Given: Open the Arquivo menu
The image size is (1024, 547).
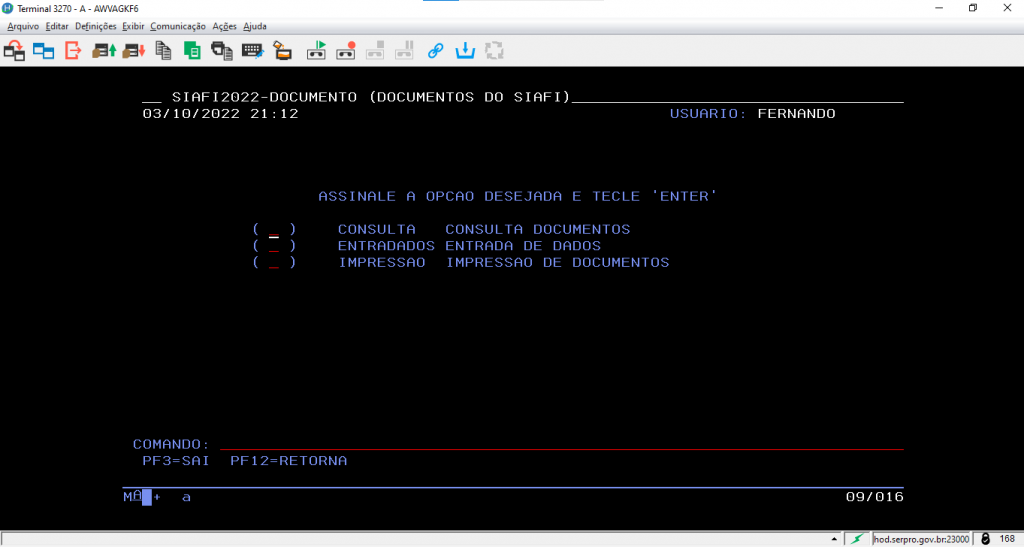Looking at the screenshot, I should point(23,26).
